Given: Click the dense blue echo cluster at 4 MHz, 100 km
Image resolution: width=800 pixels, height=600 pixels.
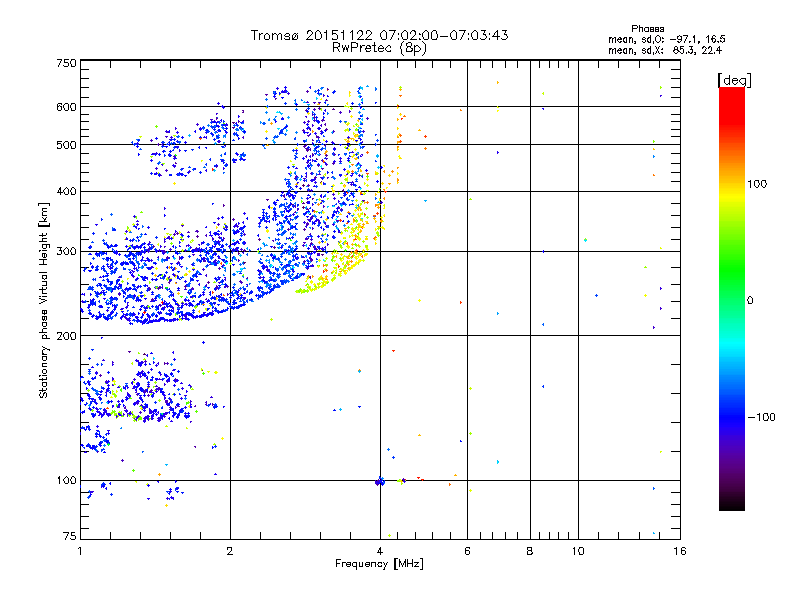Looking at the screenshot, I should tap(380, 481).
